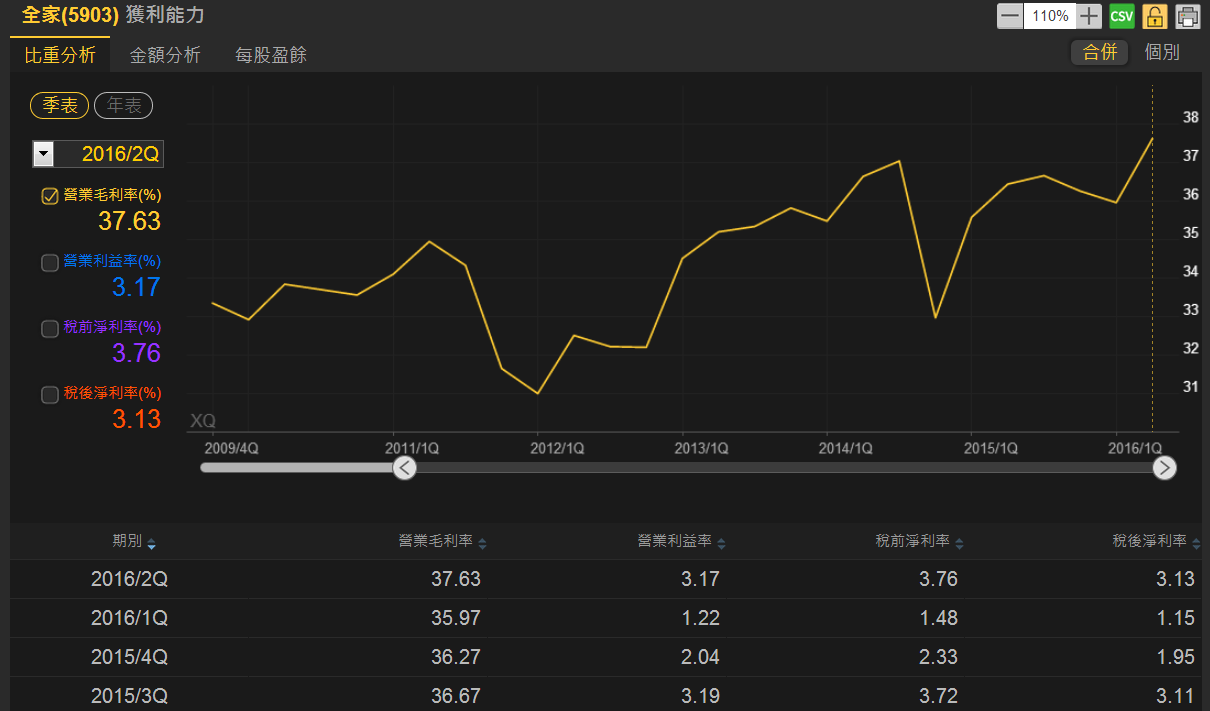Screen dimensions: 1210x711
Task: Switch to the 每股盈餘 tab
Action: coord(271,55)
